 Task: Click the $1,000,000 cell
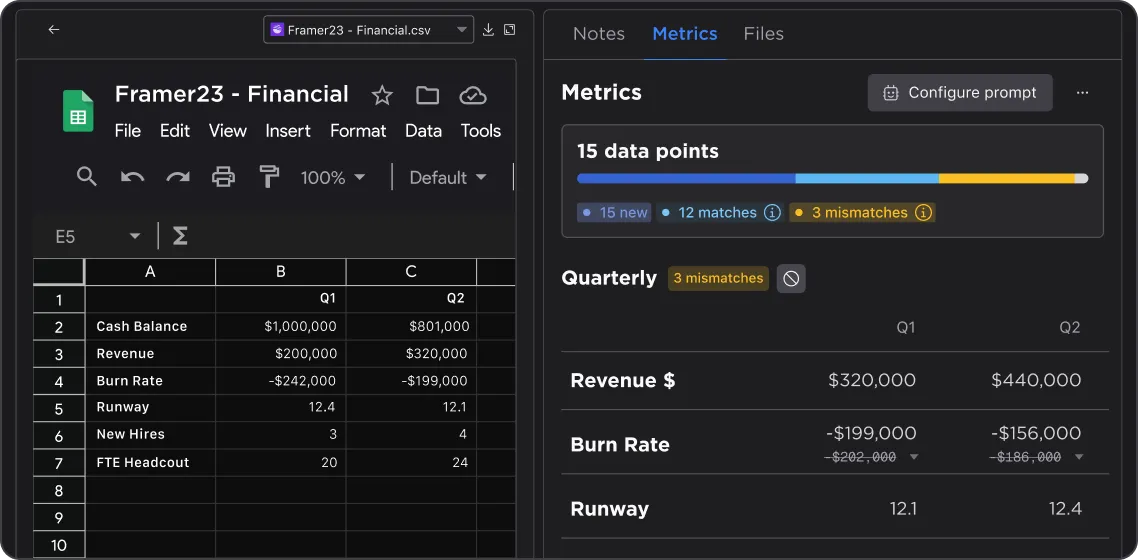click(x=281, y=326)
